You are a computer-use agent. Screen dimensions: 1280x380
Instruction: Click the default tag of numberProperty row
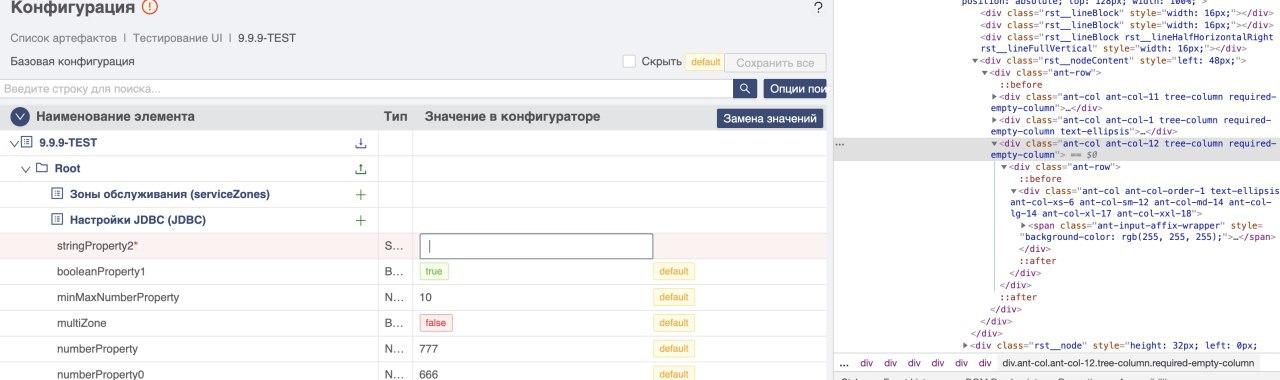click(674, 349)
